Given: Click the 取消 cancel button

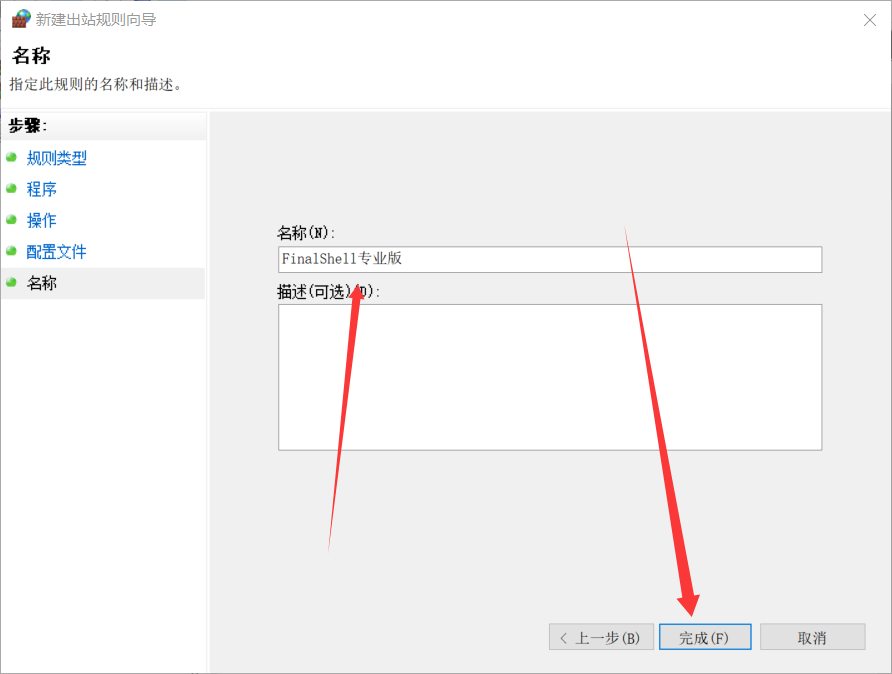Looking at the screenshot, I should [812, 637].
